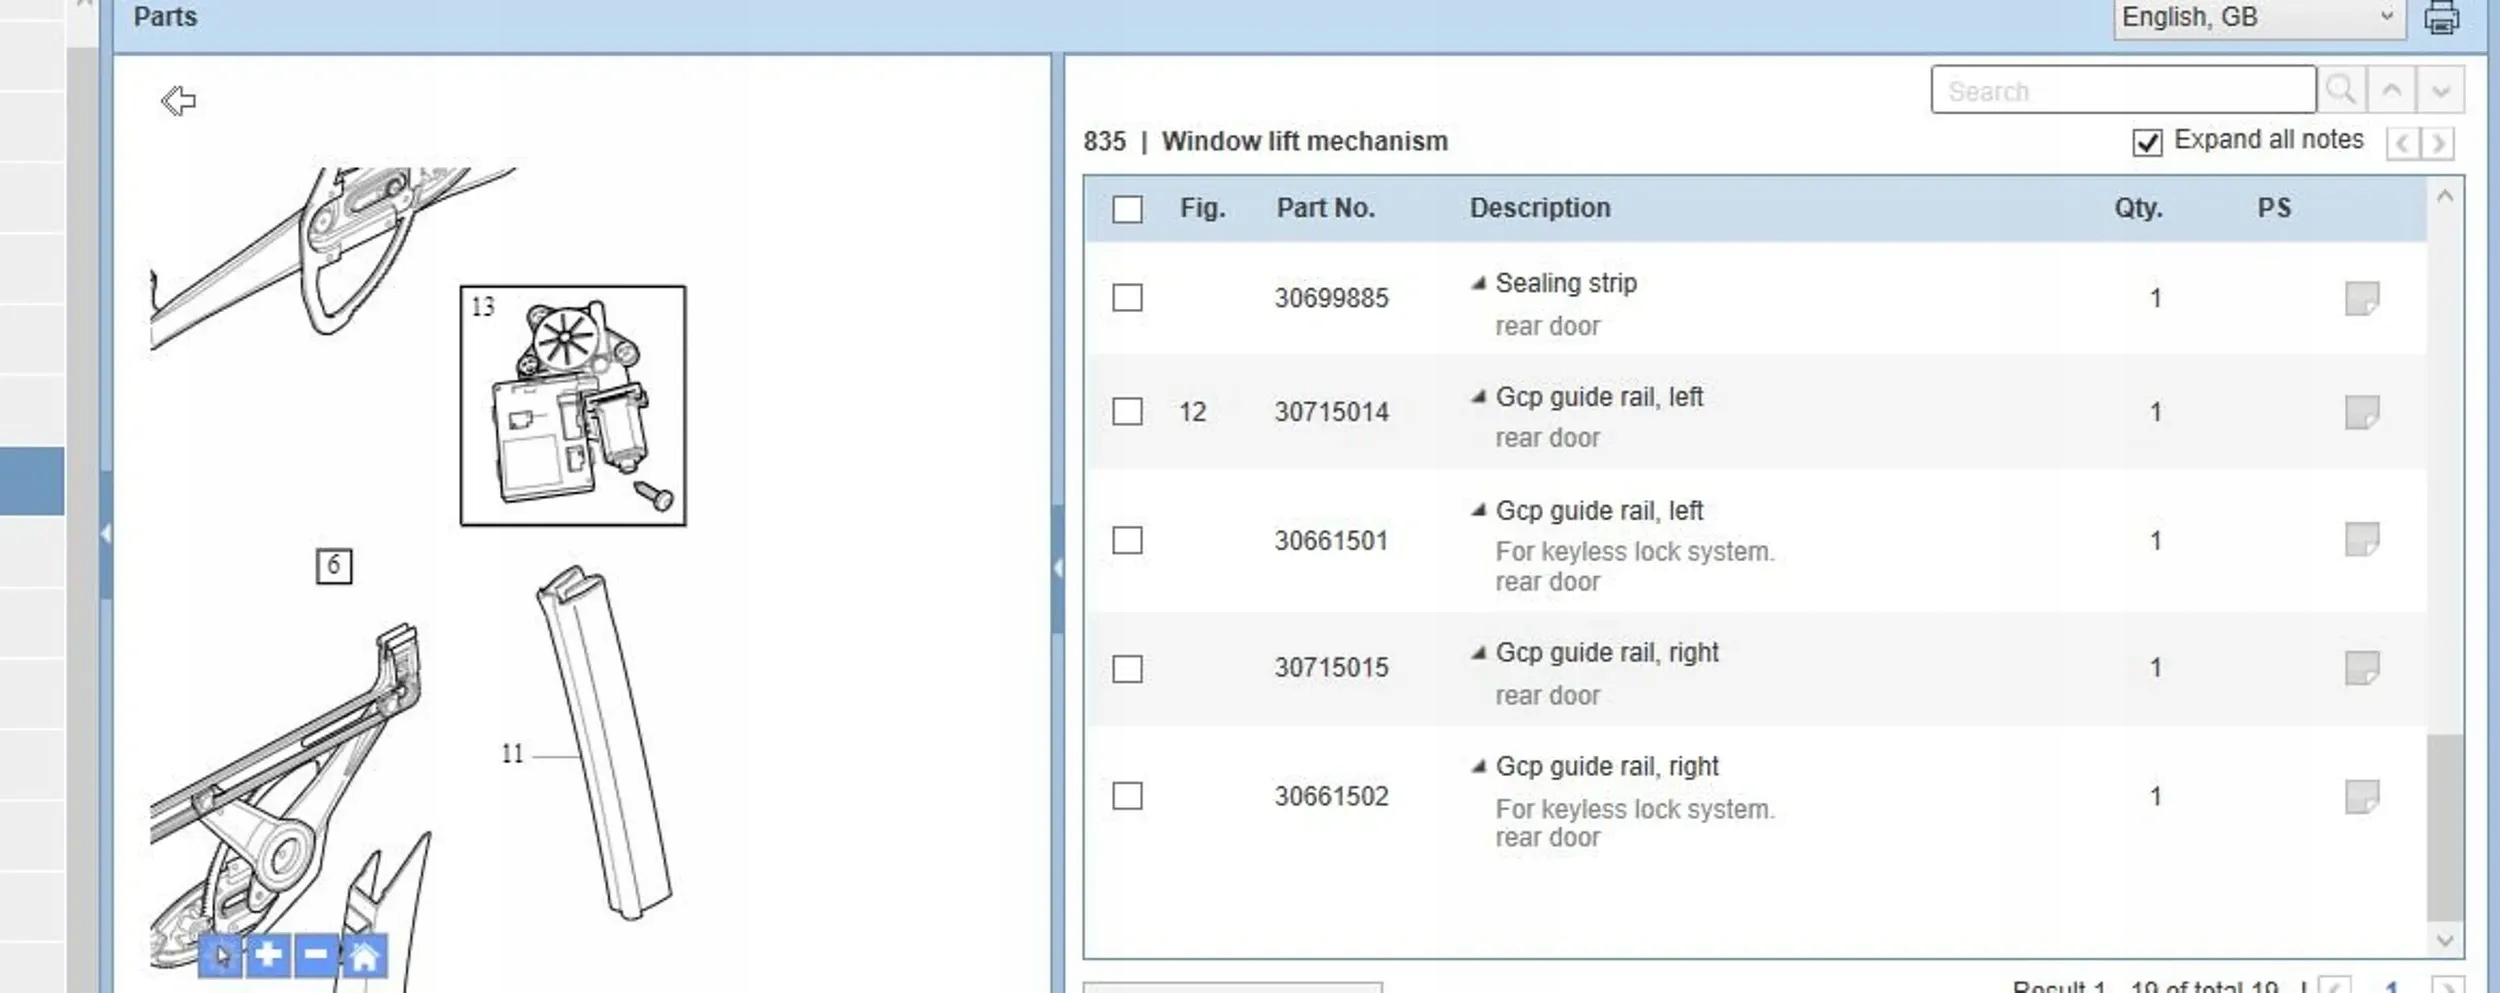Viewport: 2500px width, 993px height.
Task: Click the print icon
Action: pyautogui.click(x=2441, y=18)
